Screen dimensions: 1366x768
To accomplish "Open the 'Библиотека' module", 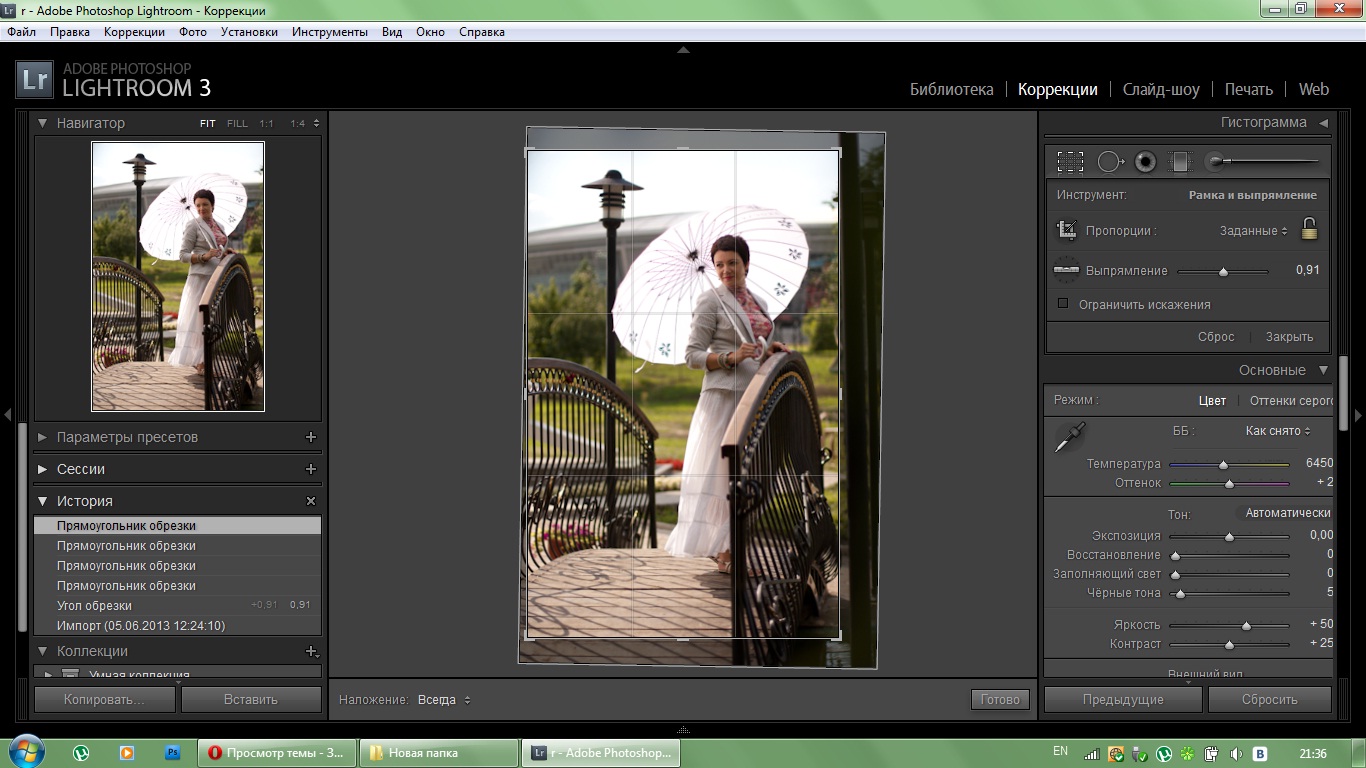I will (x=951, y=89).
